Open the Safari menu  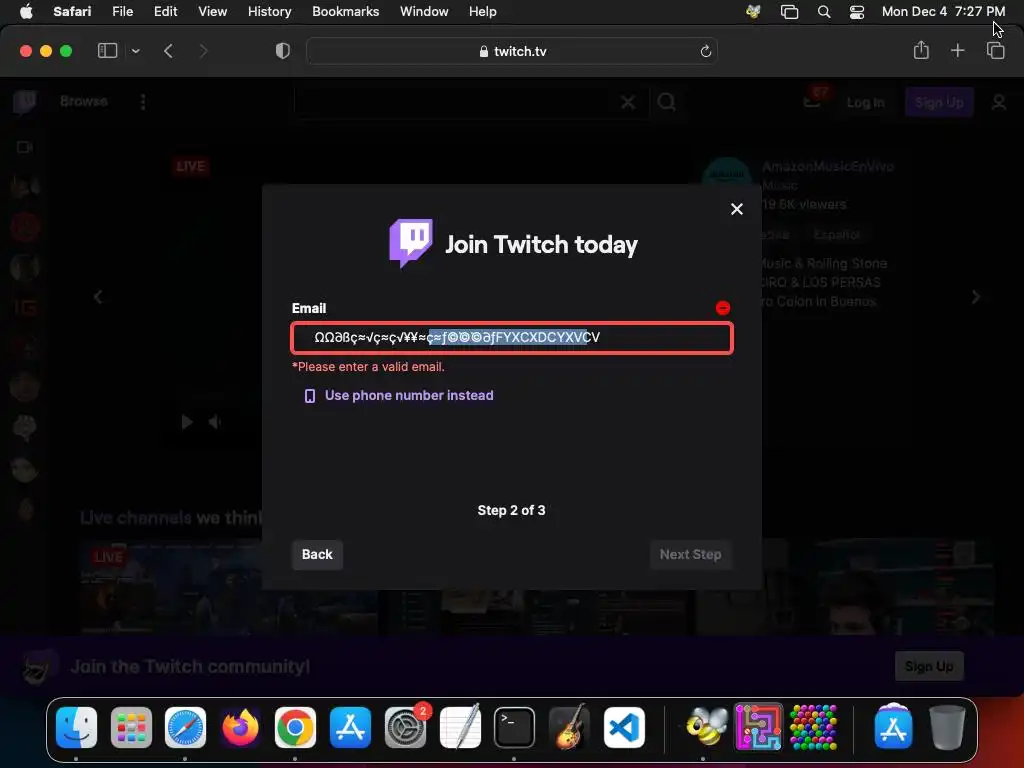(72, 12)
